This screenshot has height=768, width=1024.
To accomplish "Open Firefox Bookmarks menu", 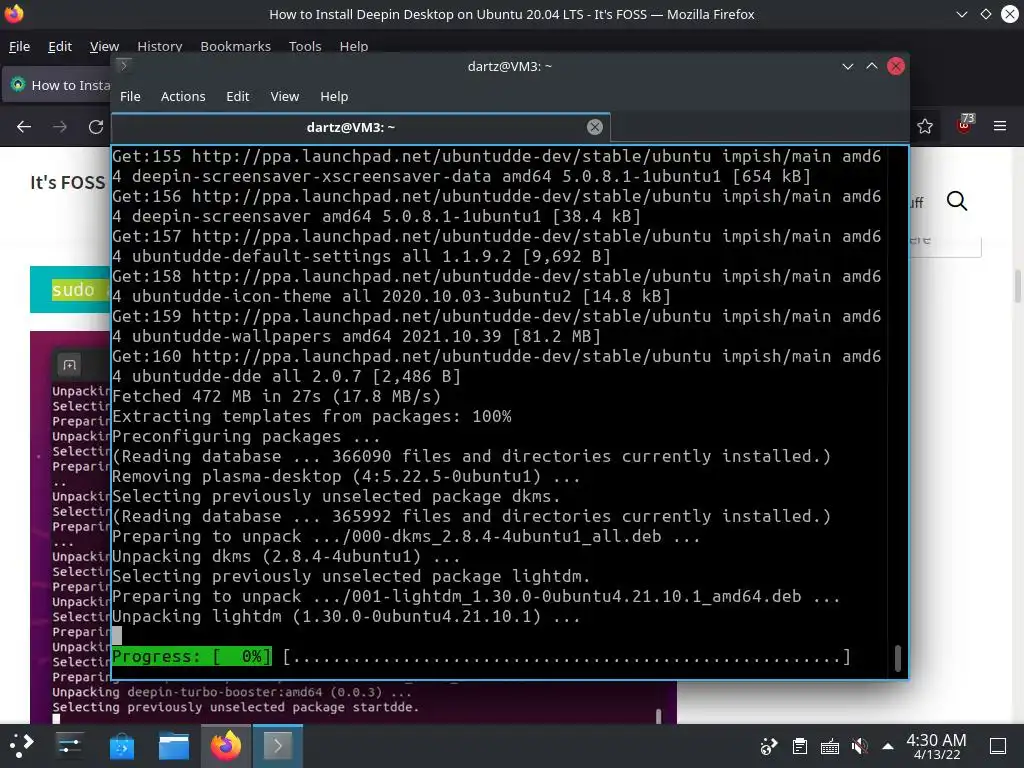I will click(235, 46).
